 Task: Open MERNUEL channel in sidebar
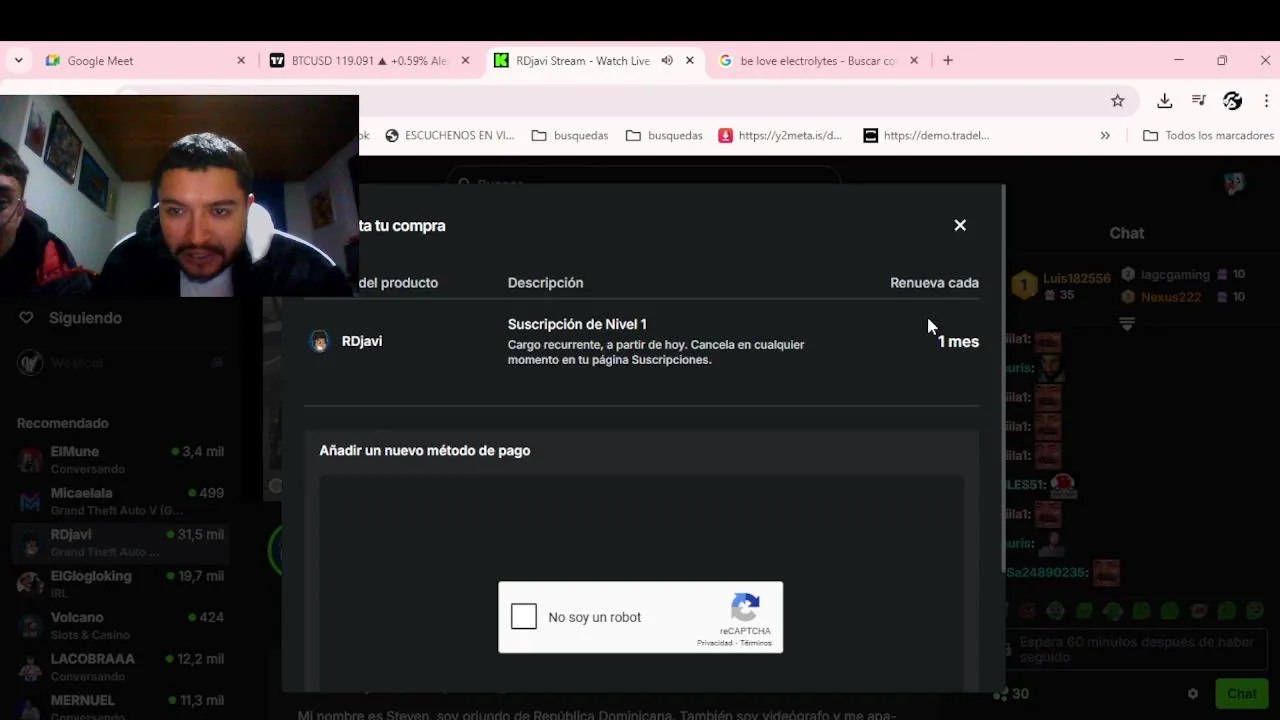[x=121, y=707]
